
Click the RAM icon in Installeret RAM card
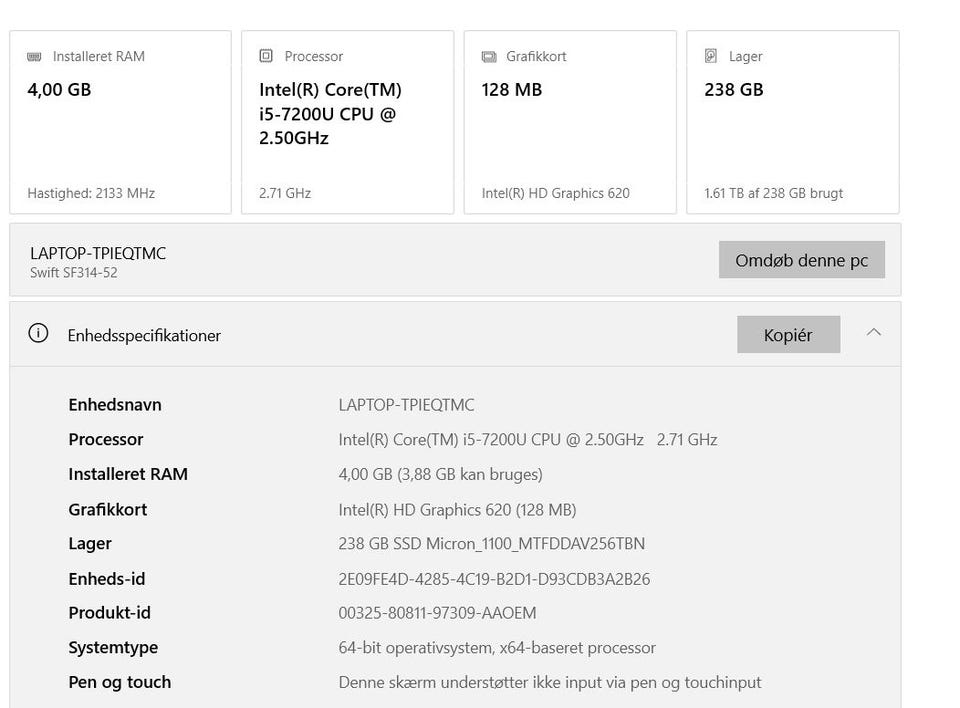(x=34, y=56)
